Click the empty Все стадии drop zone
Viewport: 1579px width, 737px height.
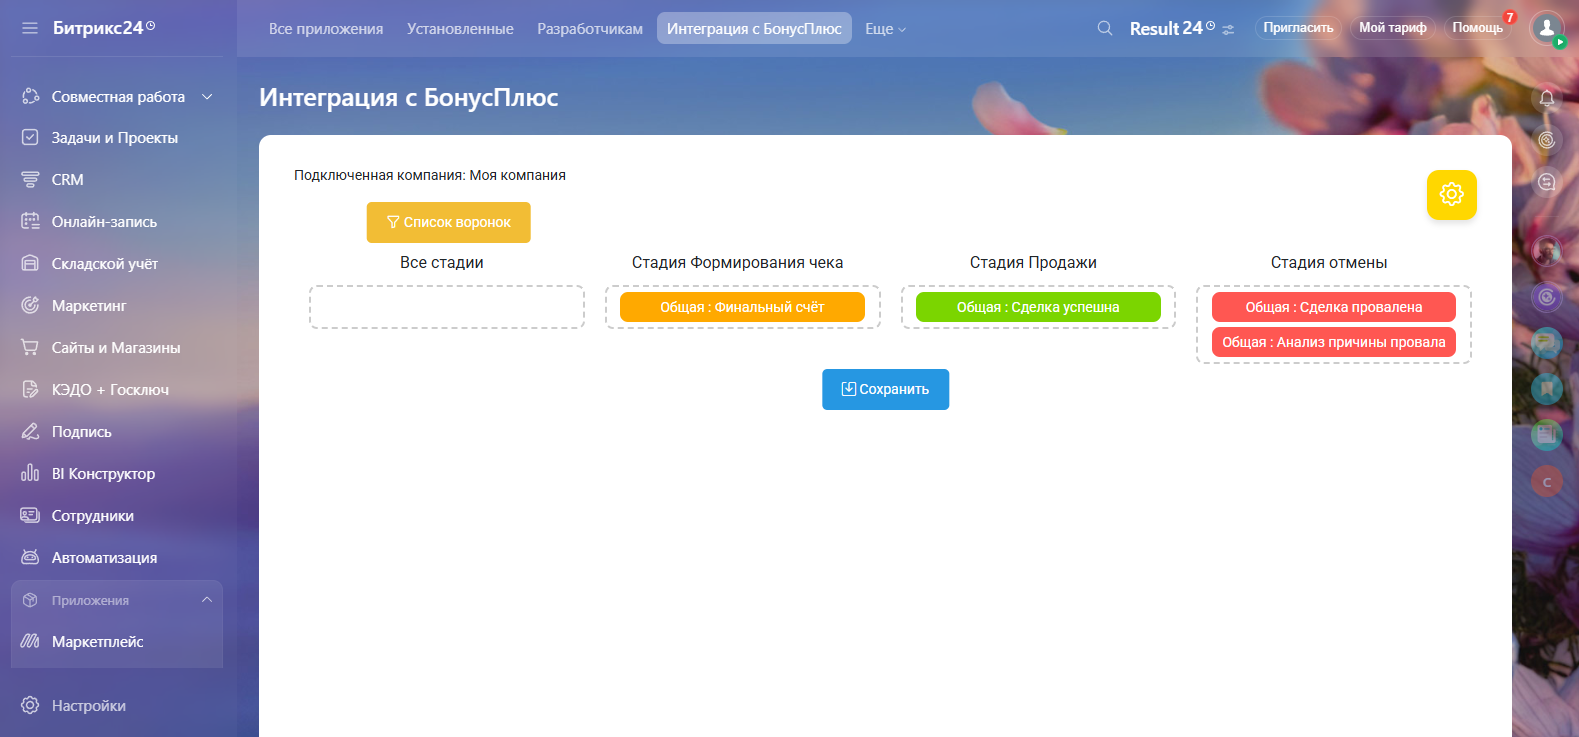[x=447, y=307]
